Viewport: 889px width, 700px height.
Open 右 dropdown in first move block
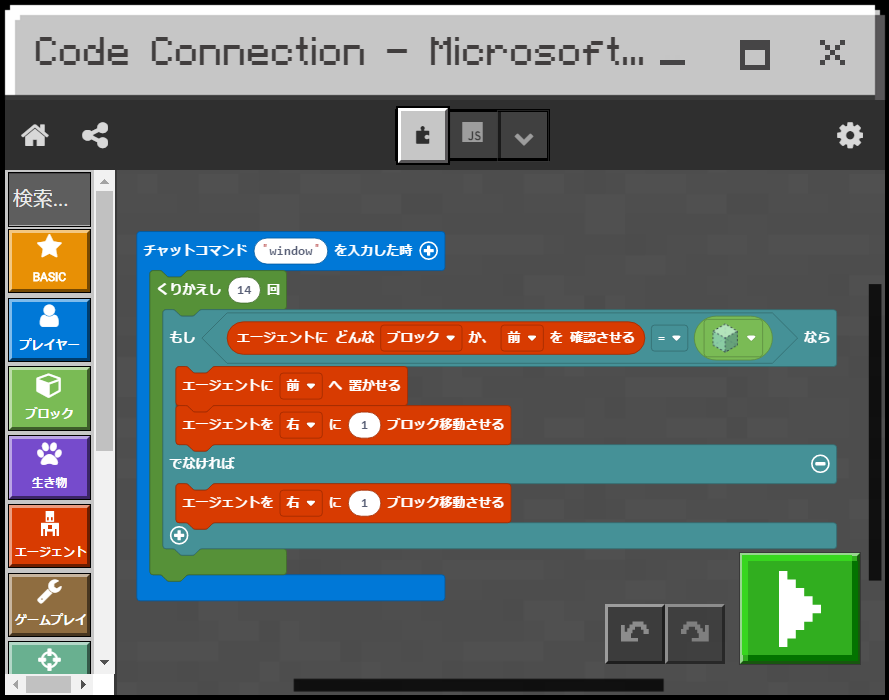(x=301, y=425)
